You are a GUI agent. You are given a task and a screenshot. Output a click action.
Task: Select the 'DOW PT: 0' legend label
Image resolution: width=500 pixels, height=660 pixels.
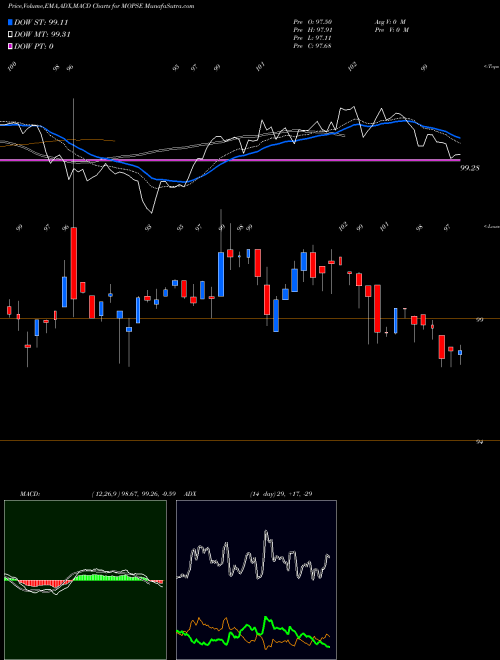click(x=34, y=46)
